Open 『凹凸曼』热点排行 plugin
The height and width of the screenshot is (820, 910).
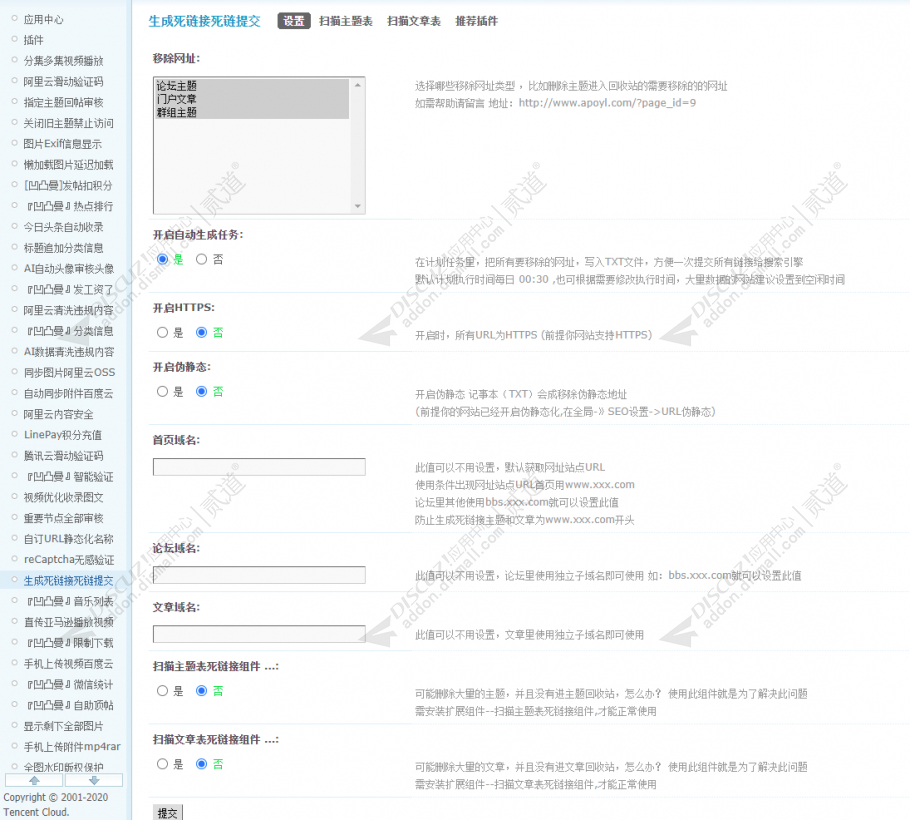pos(68,206)
